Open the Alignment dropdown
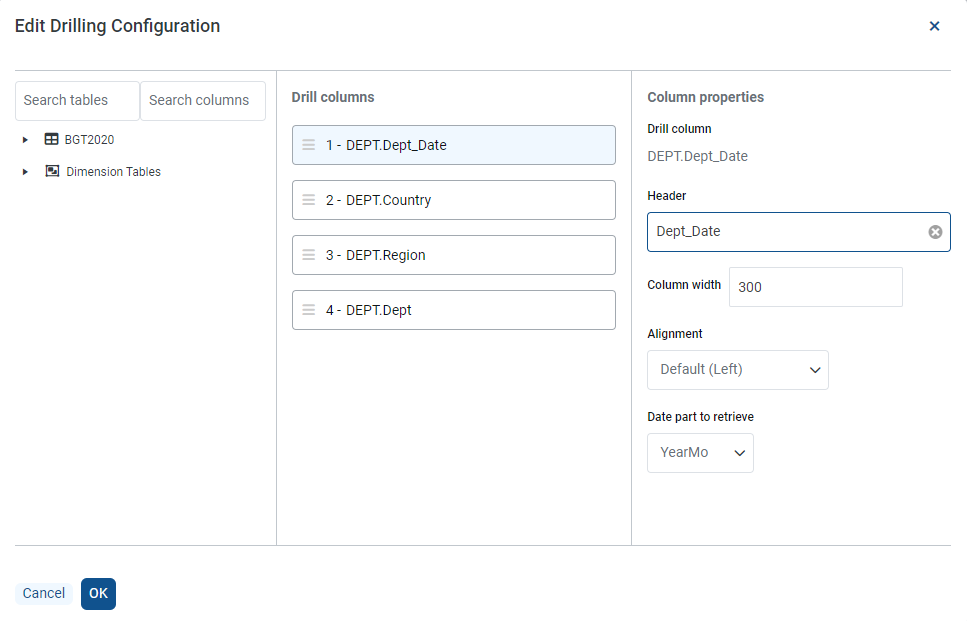Image resolution: width=967 pixels, height=621 pixels. pyautogui.click(x=737, y=370)
